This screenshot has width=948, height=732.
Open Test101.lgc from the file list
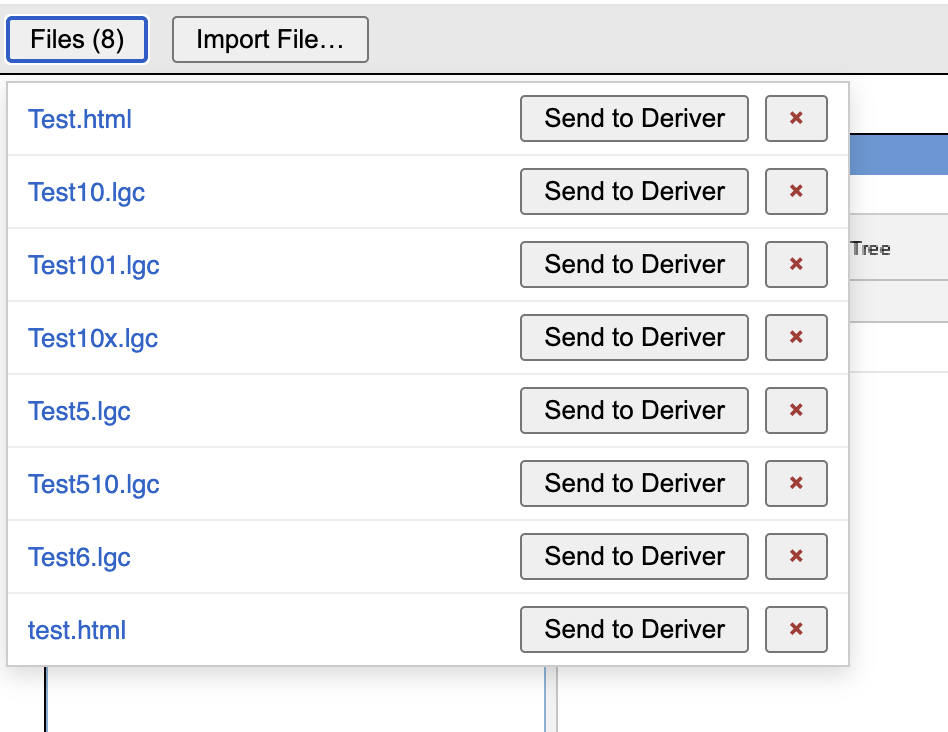coord(94,265)
